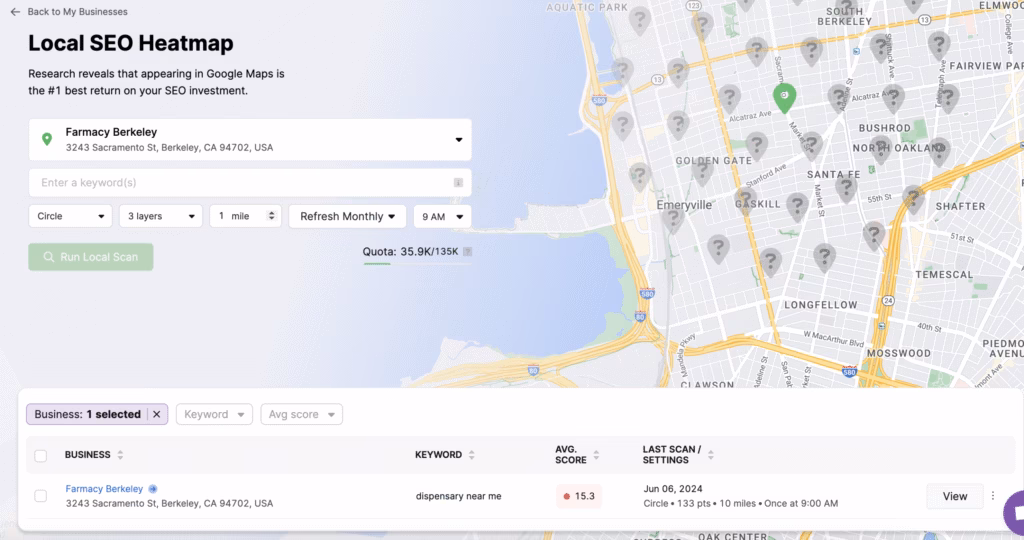Remove the Business: 1 selected filter
Screen dimensions: 1024x540
[x=156, y=414]
